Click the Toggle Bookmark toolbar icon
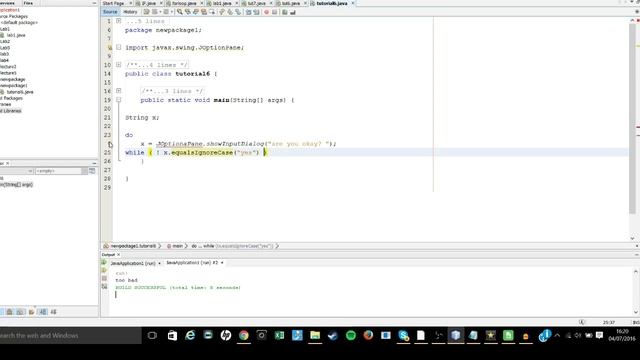The width and height of the screenshot is (640, 360). point(238,12)
